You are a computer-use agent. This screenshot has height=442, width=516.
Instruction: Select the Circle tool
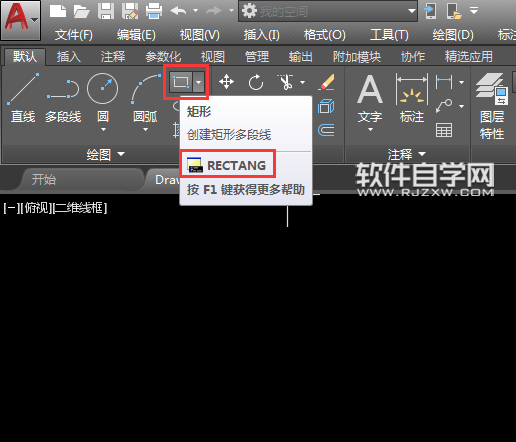coord(103,97)
